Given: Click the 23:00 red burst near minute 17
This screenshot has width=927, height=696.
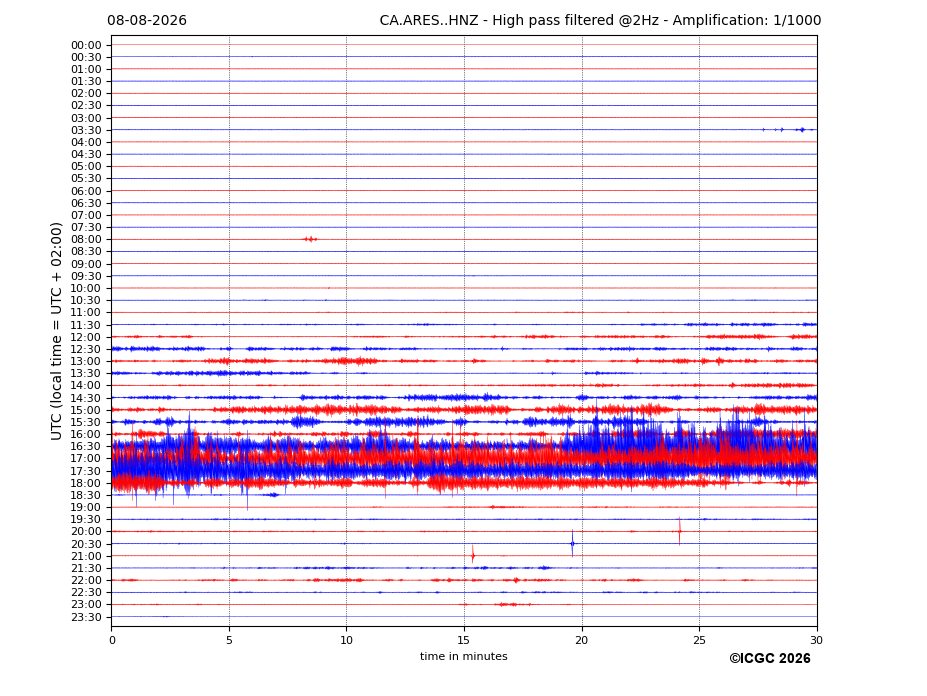Looking at the screenshot, I should pyautogui.click(x=508, y=604).
